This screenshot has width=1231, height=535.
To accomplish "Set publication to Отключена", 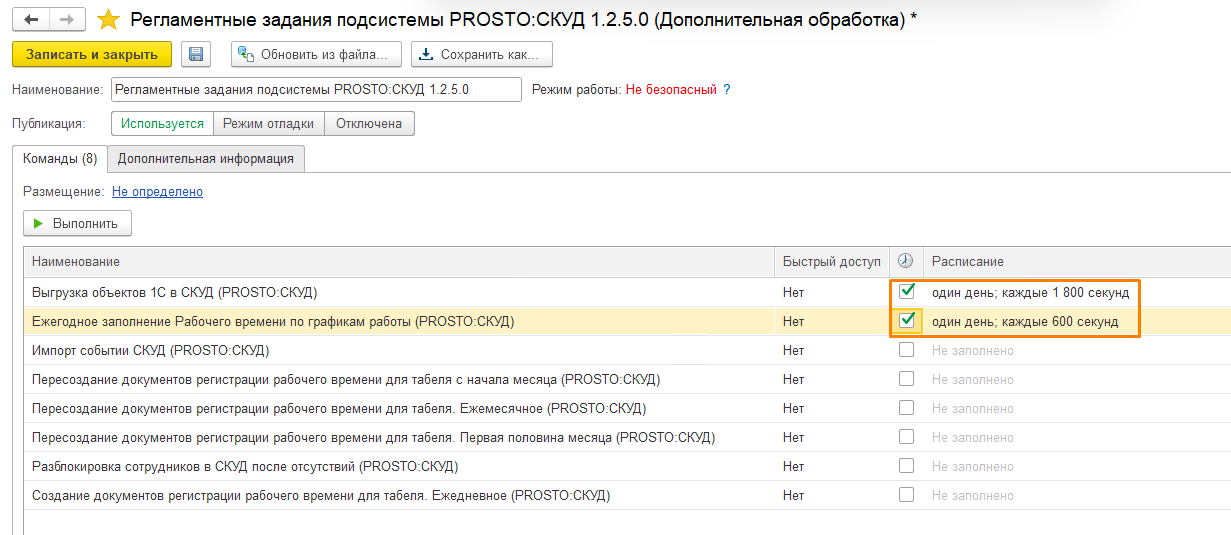I will [x=369, y=124].
